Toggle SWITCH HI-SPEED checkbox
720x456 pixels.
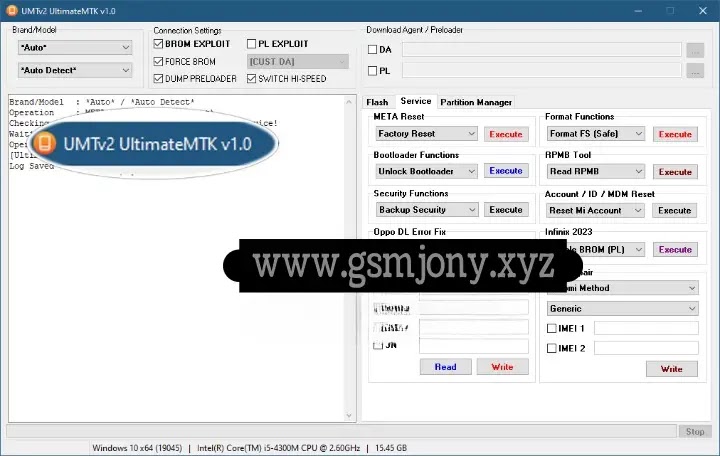coord(251,79)
